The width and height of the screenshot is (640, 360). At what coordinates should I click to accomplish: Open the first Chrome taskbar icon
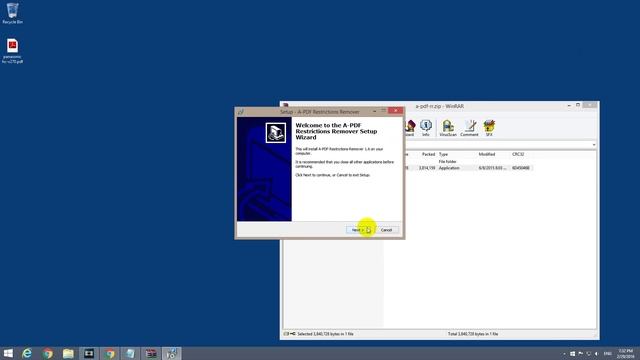48,353
